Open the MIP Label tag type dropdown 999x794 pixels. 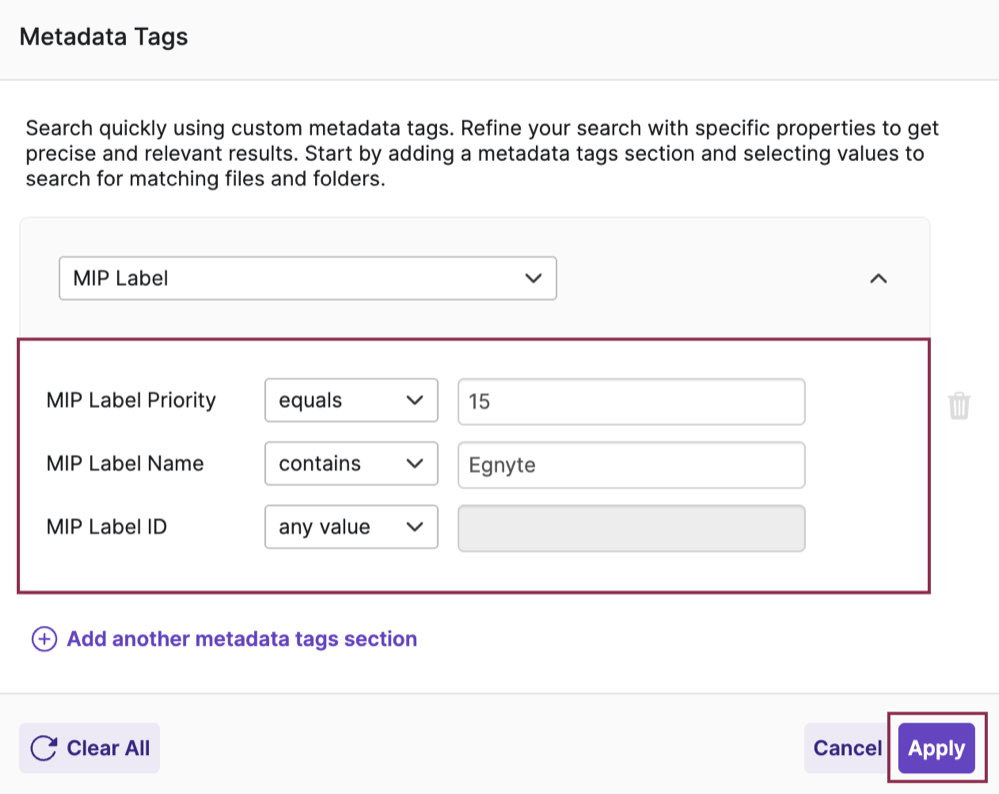pyautogui.click(x=307, y=278)
